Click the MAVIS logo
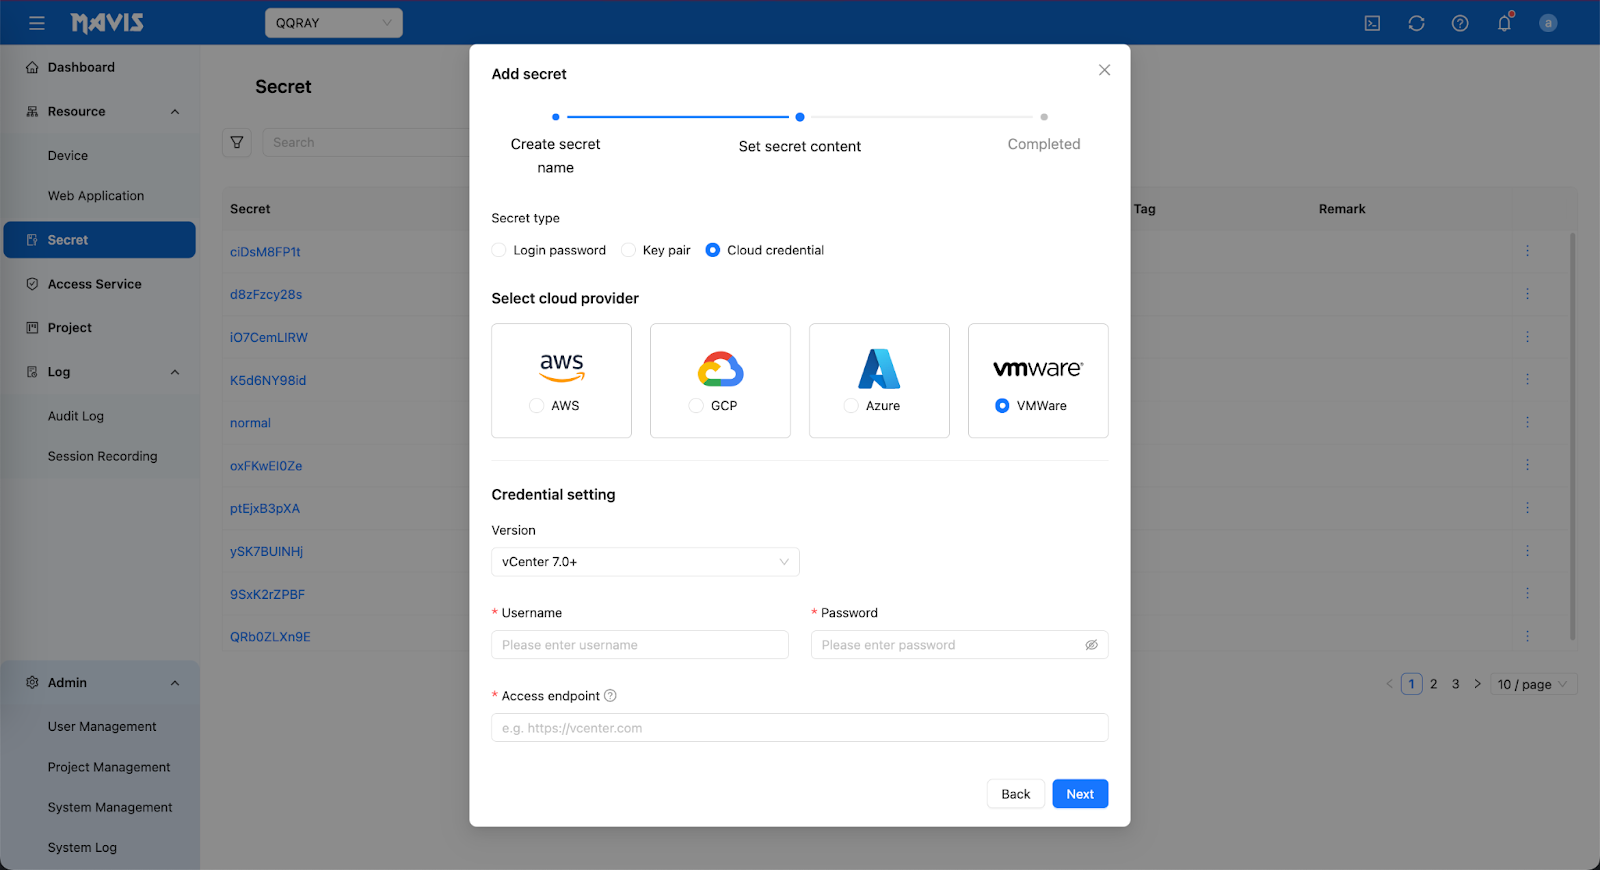This screenshot has height=870, width=1600. [107, 22]
